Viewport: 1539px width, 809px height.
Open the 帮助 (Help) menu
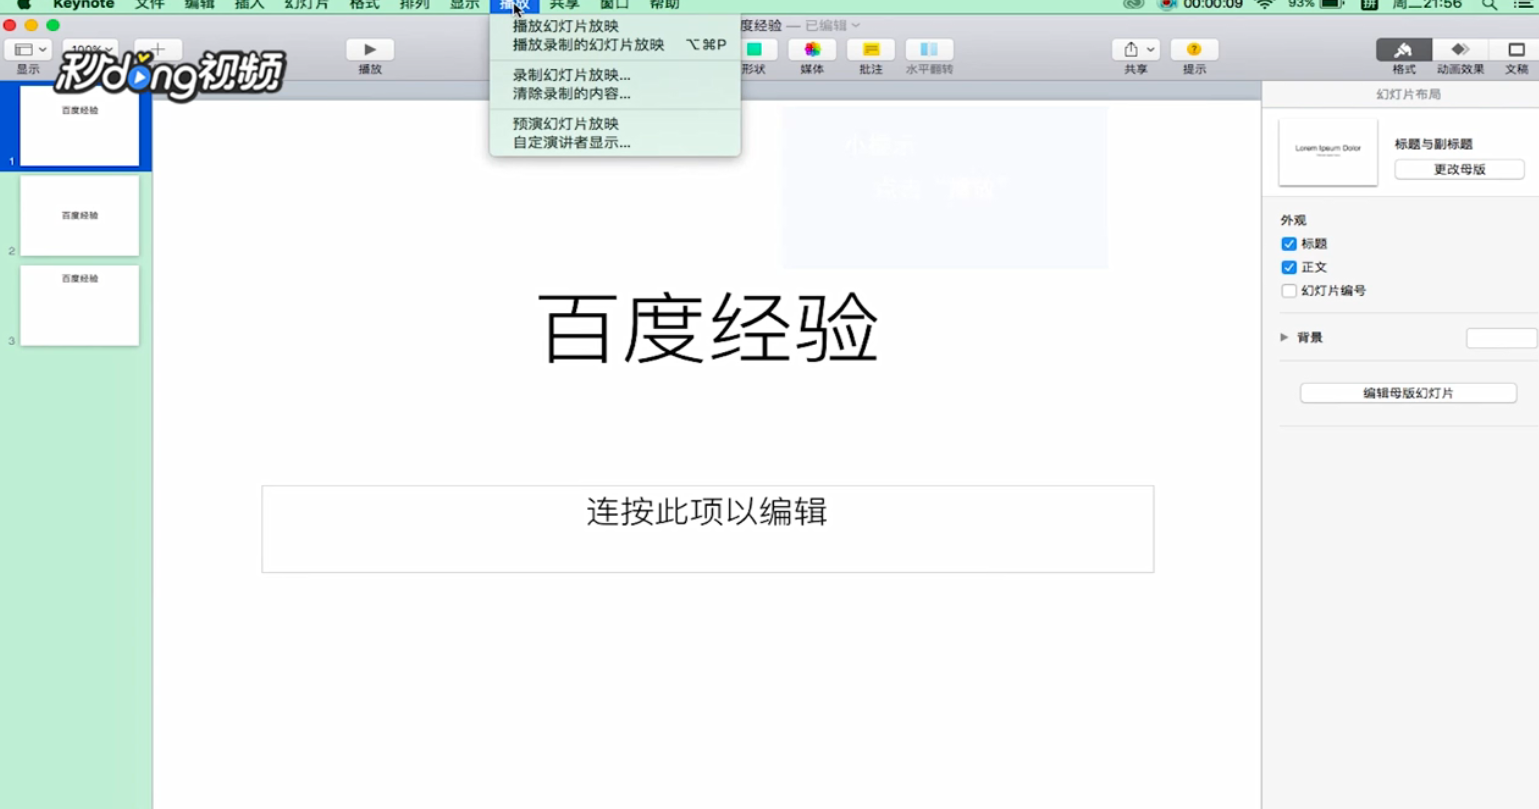coord(664,5)
